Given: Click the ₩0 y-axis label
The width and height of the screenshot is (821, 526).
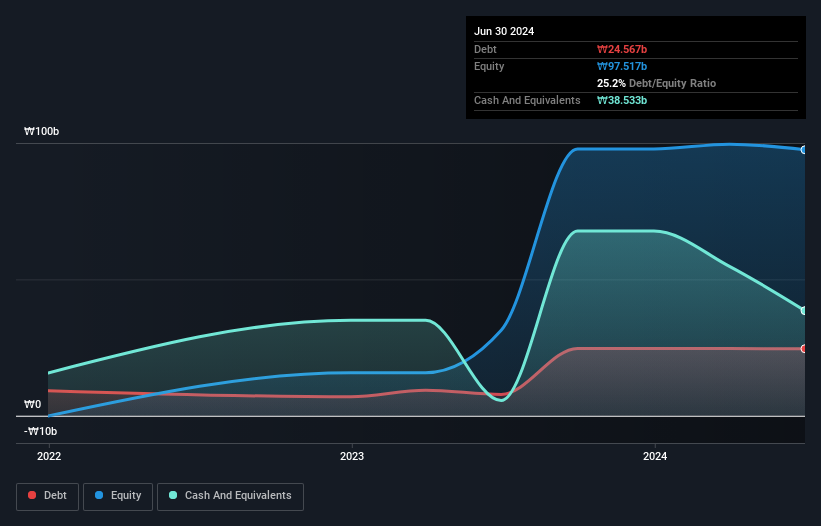Looking at the screenshot, I should [x=32, y=404].
